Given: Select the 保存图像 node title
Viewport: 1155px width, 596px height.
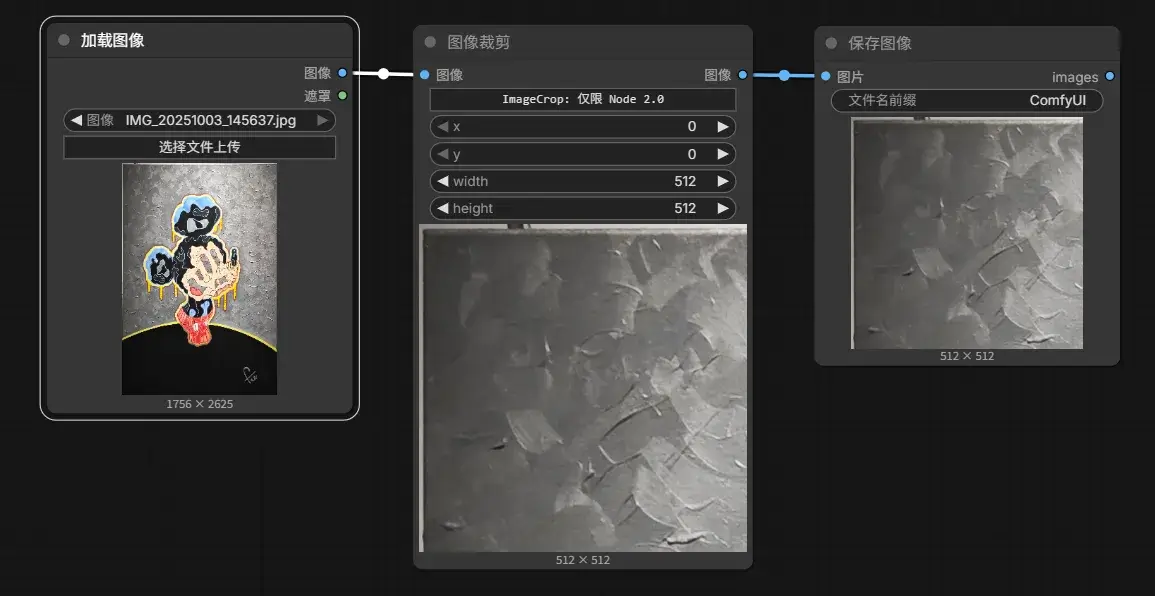Looking at the screenshot, I should pos(880,43).
